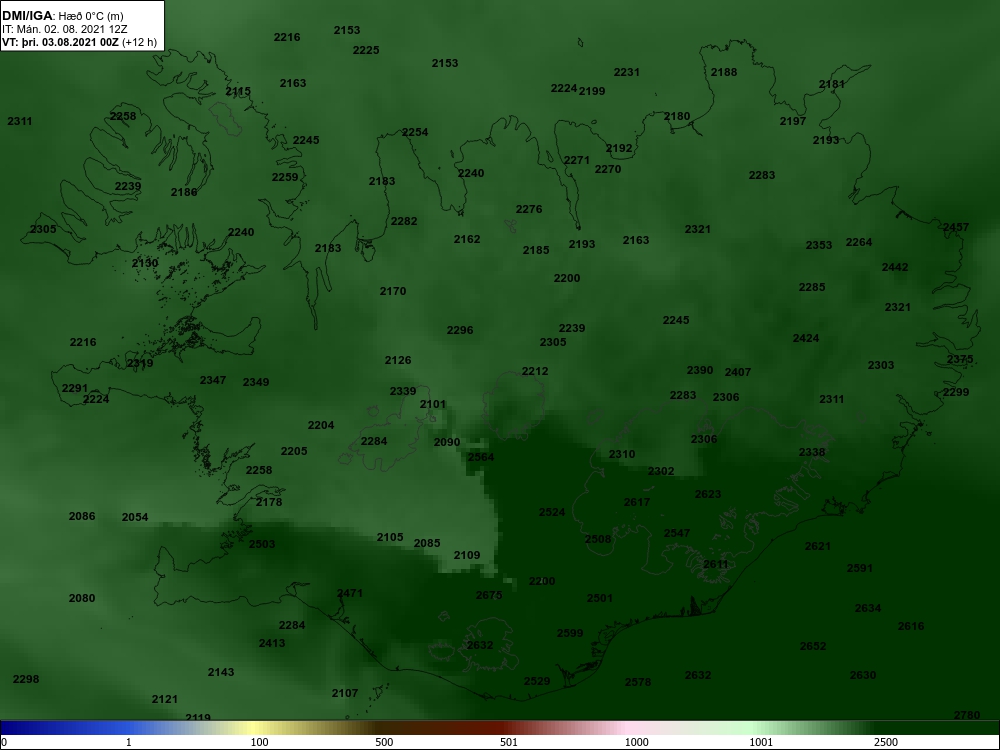The image size is (1000, 750).
Task: Click the map value 2591
Action: pyautogui.click(x=860, y=568)
